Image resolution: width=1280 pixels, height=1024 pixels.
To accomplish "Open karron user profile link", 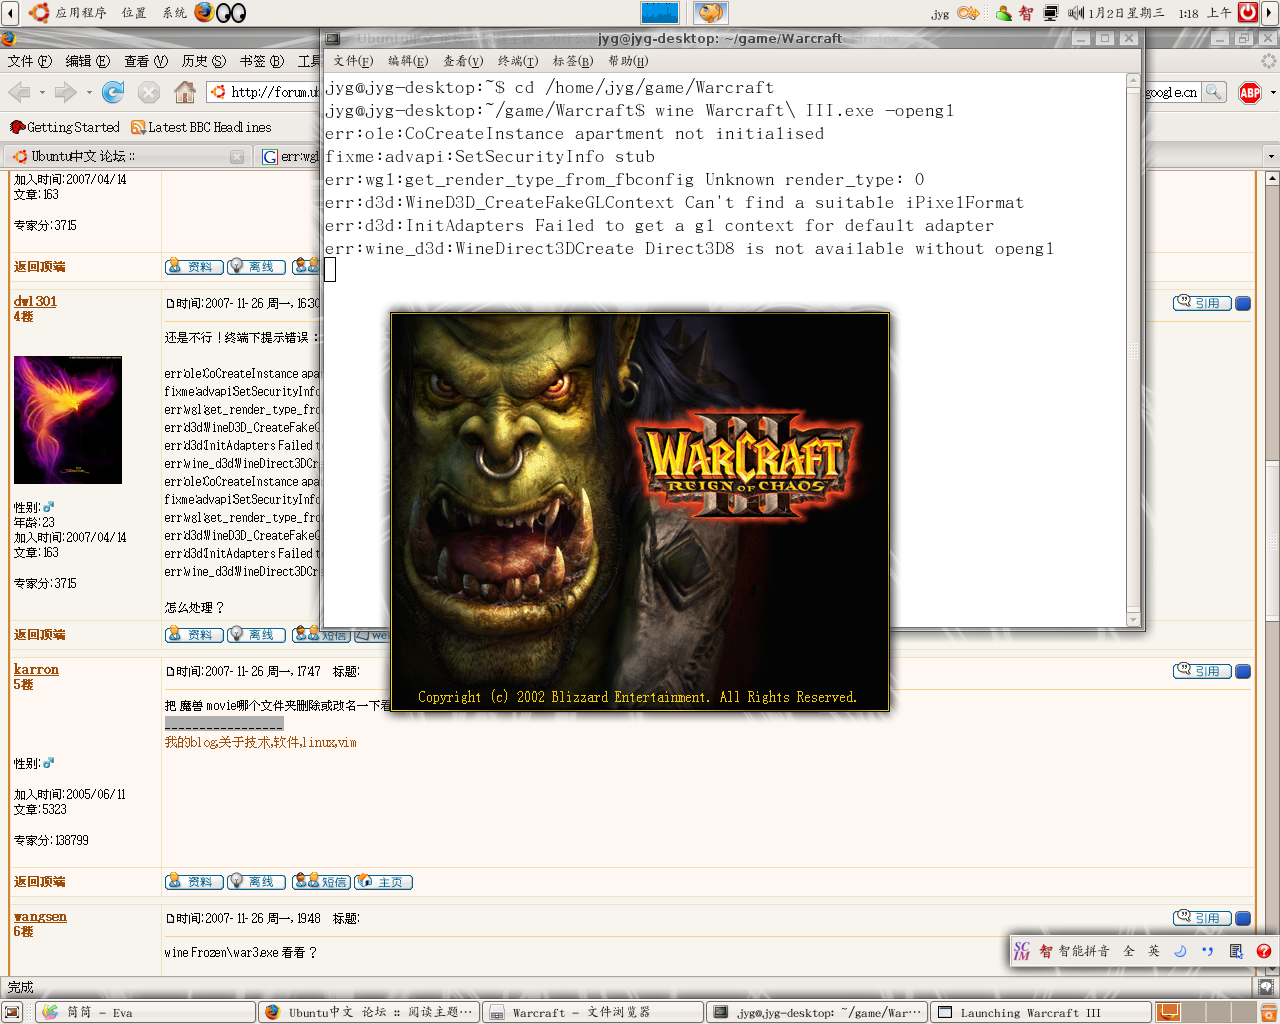I will click(36, 669).
